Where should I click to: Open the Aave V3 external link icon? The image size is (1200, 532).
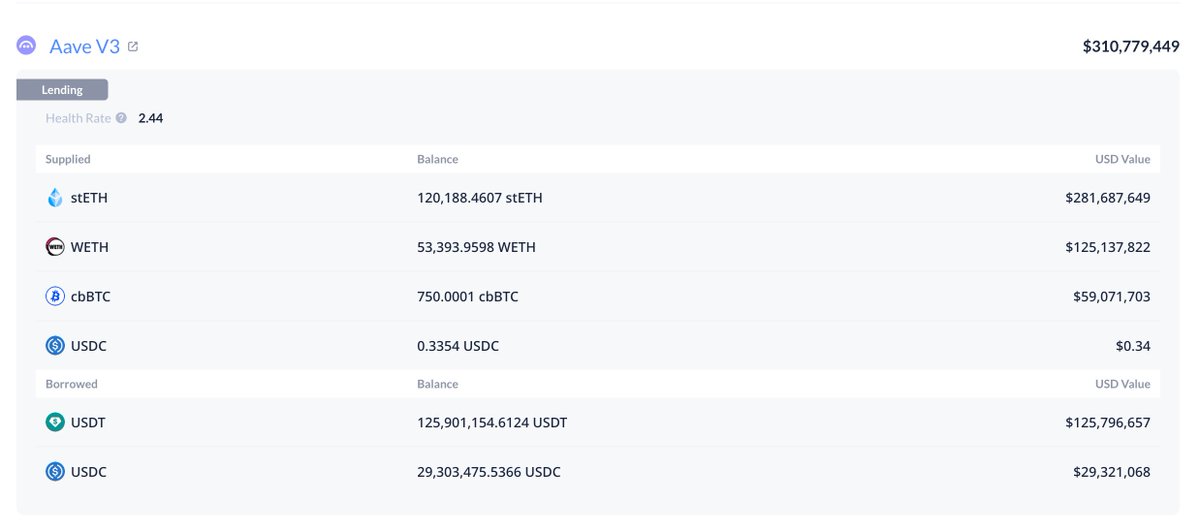pyautogui.click(x=133, y=46)
